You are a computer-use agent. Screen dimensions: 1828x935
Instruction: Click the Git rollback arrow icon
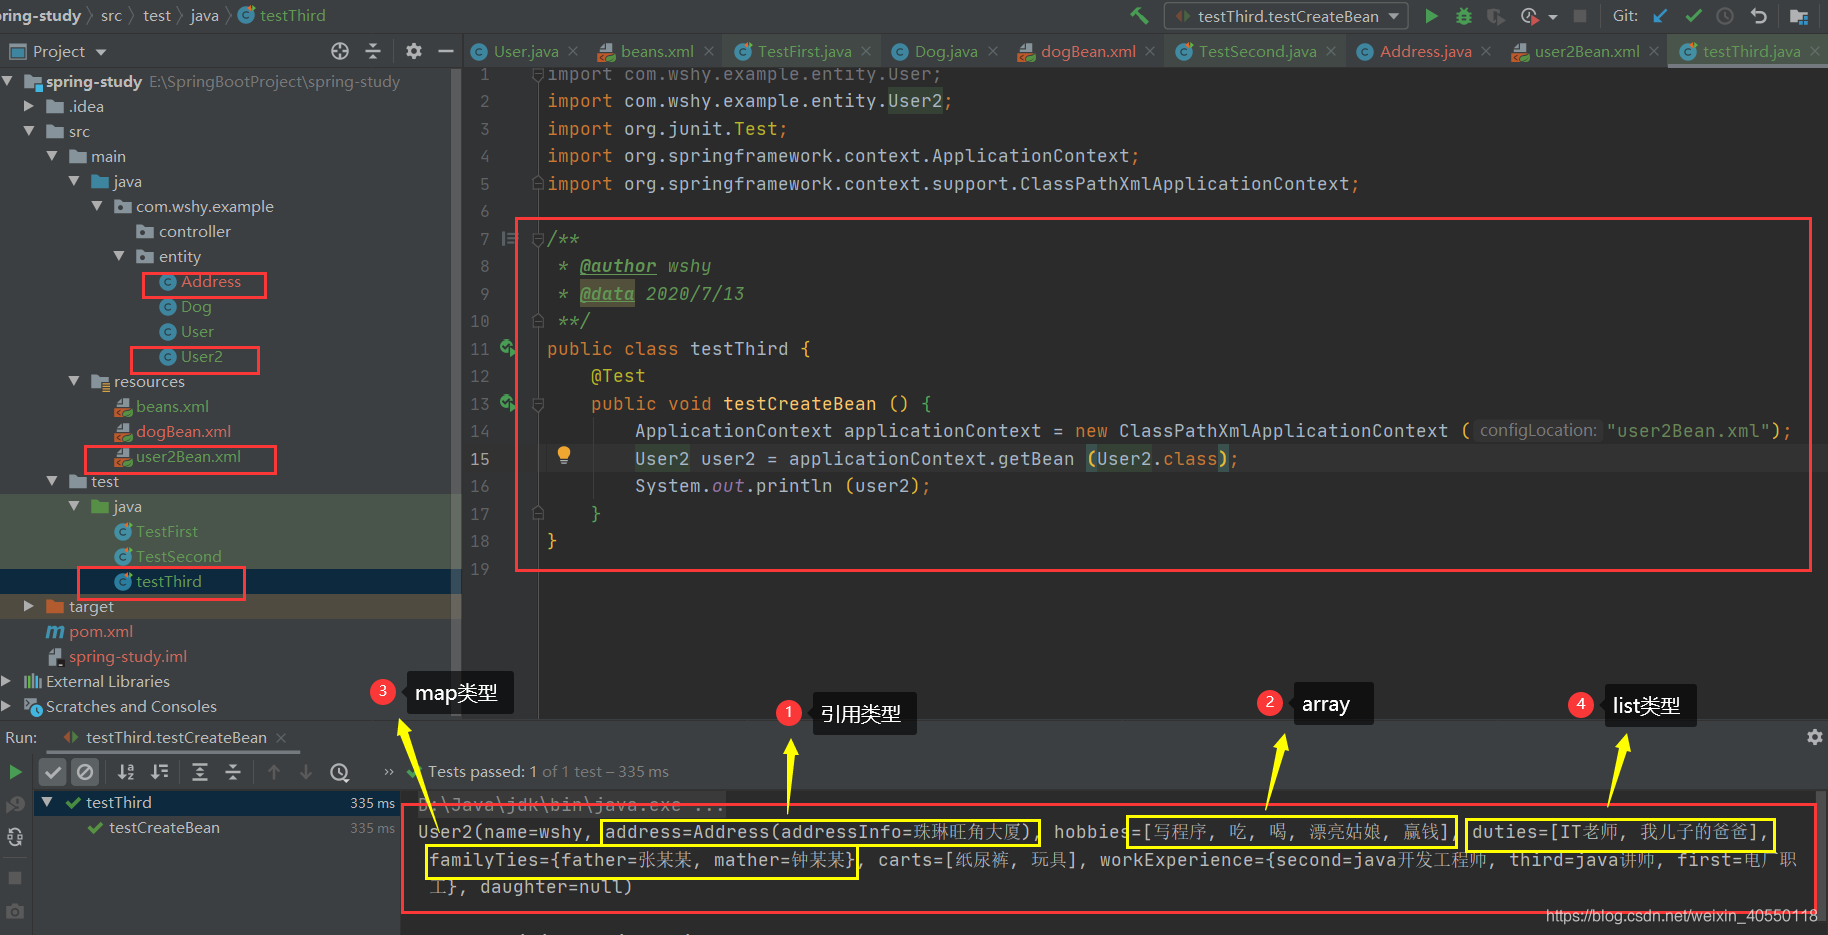point(1758,16)
